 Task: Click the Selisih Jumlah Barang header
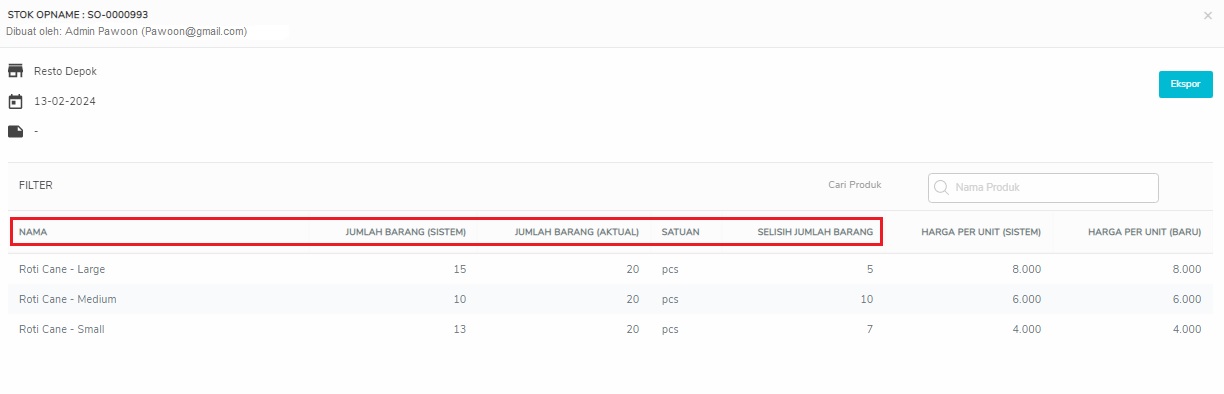pos(815,232)
